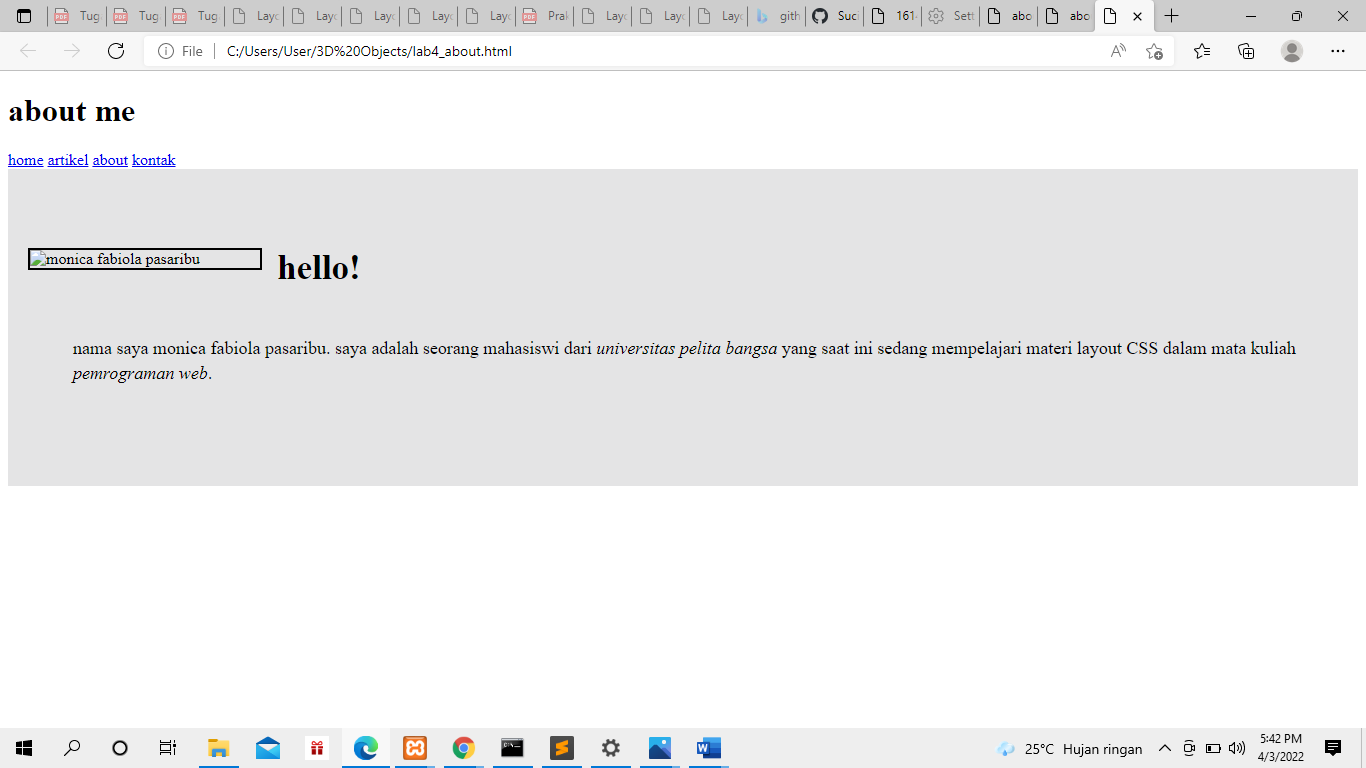Follow the kontak link on the page
The height and width of the screenshot is (768, 1366).
(154, 160)
